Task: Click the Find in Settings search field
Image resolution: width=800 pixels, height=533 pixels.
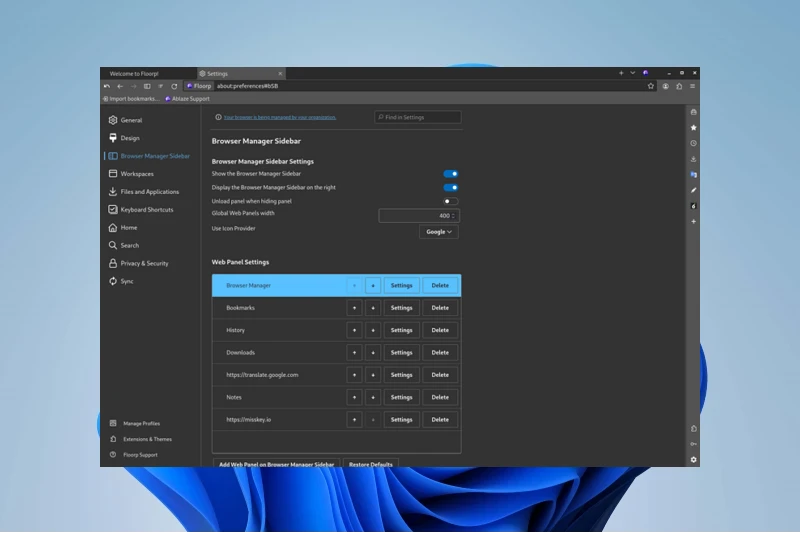Action: (417, 117)
